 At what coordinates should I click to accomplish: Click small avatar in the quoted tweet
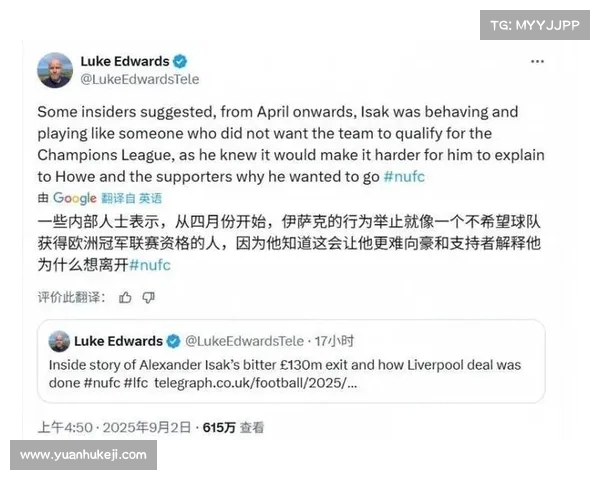coord(59,341)
